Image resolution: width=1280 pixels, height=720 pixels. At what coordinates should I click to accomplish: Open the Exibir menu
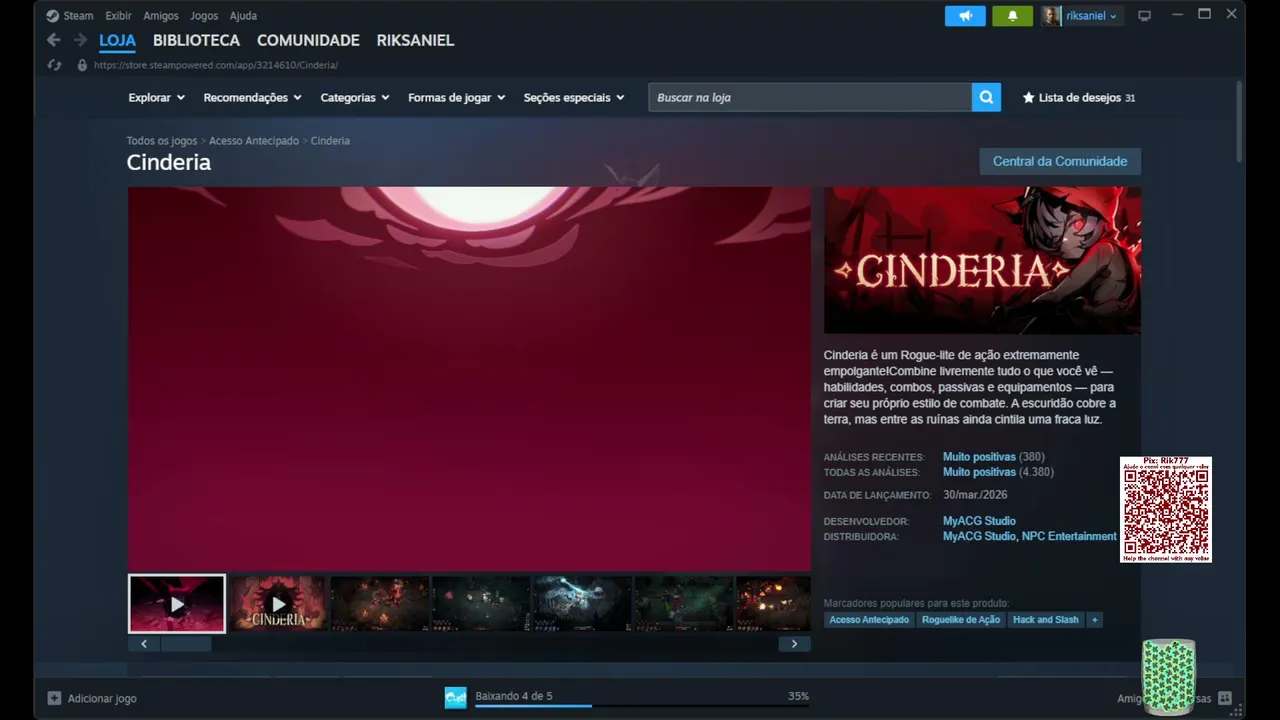118,16
